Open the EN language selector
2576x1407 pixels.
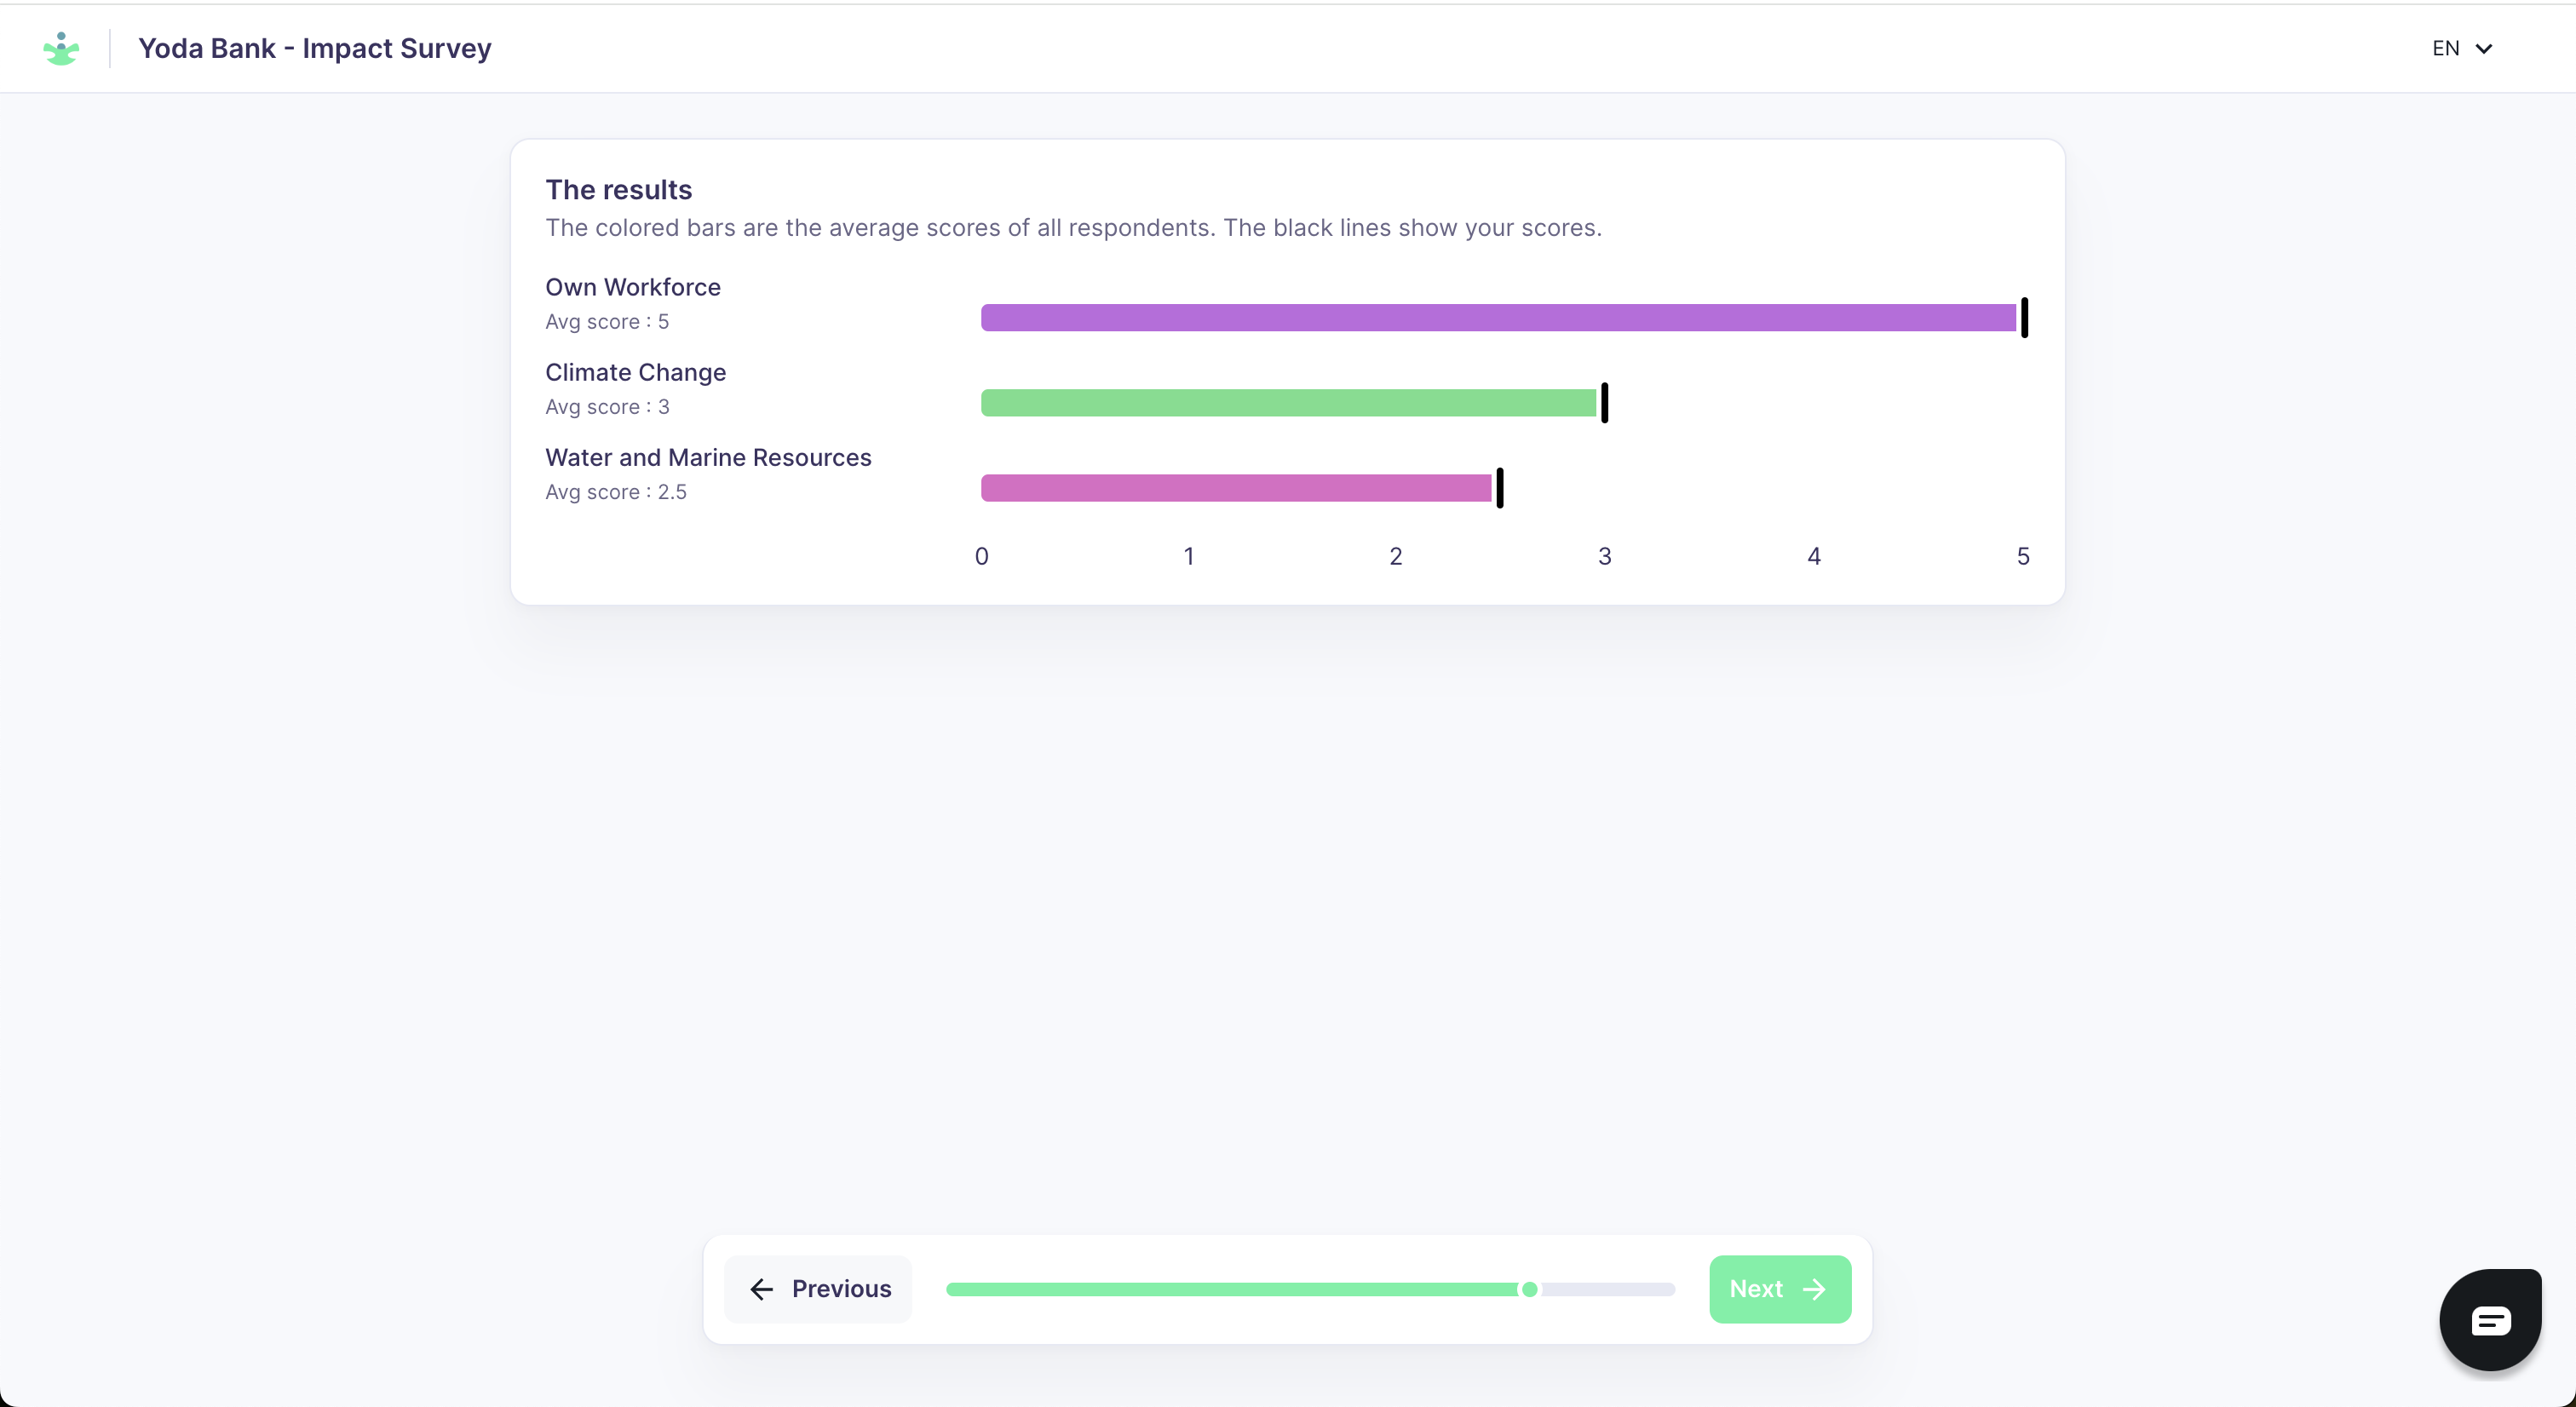pos(2446,48)
